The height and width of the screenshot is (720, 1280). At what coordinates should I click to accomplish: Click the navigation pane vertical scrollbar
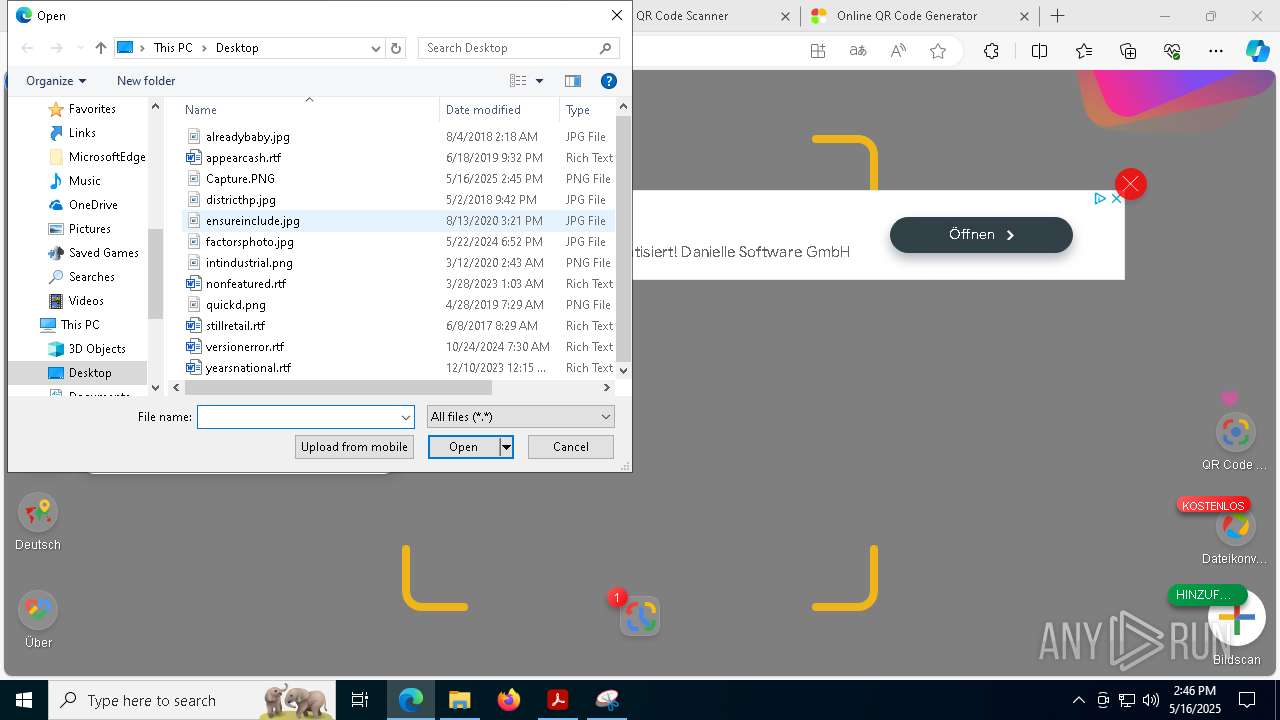coord(155,272)
